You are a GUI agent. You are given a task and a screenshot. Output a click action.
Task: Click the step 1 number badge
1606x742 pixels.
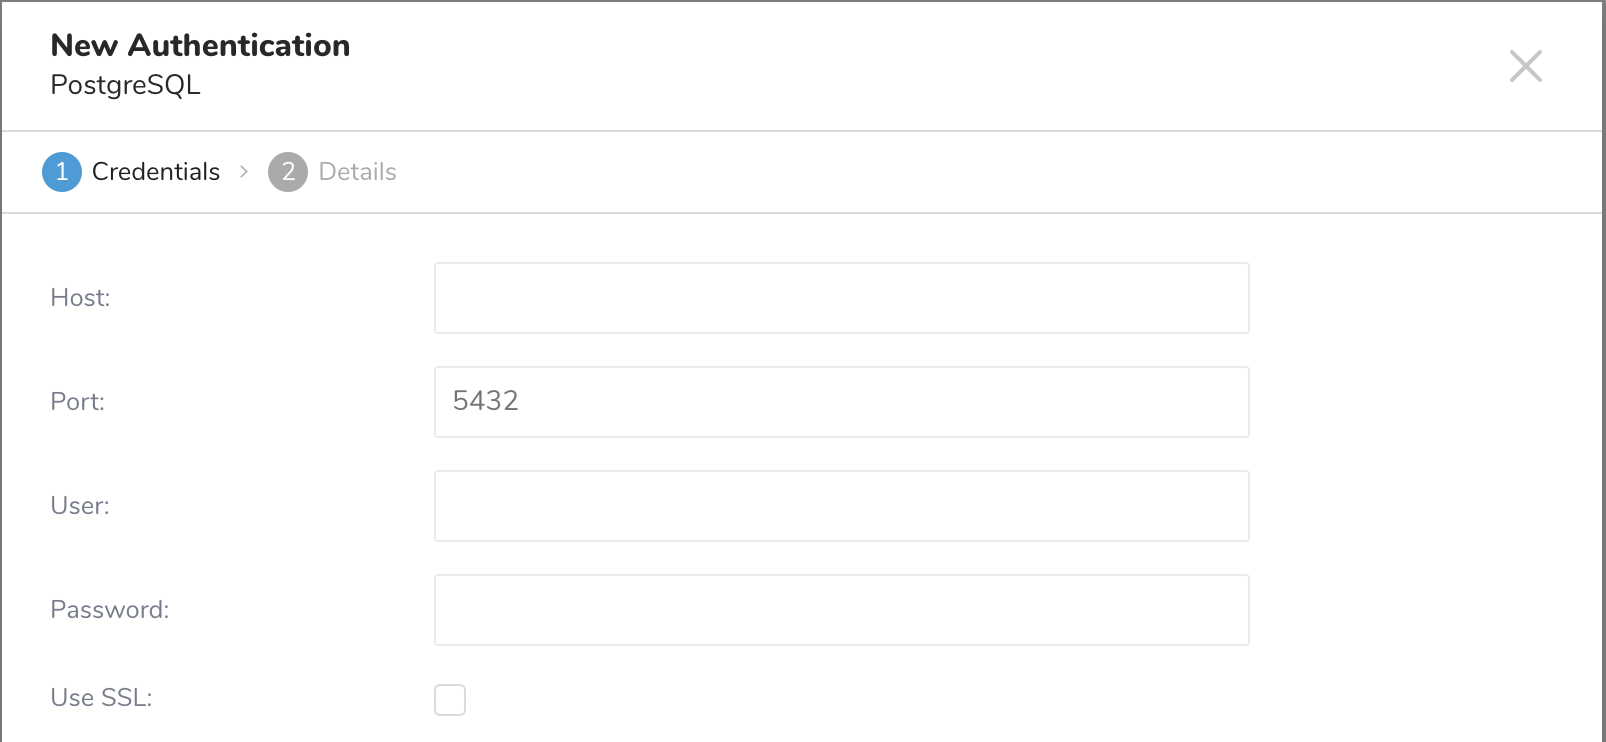(61, 172)
